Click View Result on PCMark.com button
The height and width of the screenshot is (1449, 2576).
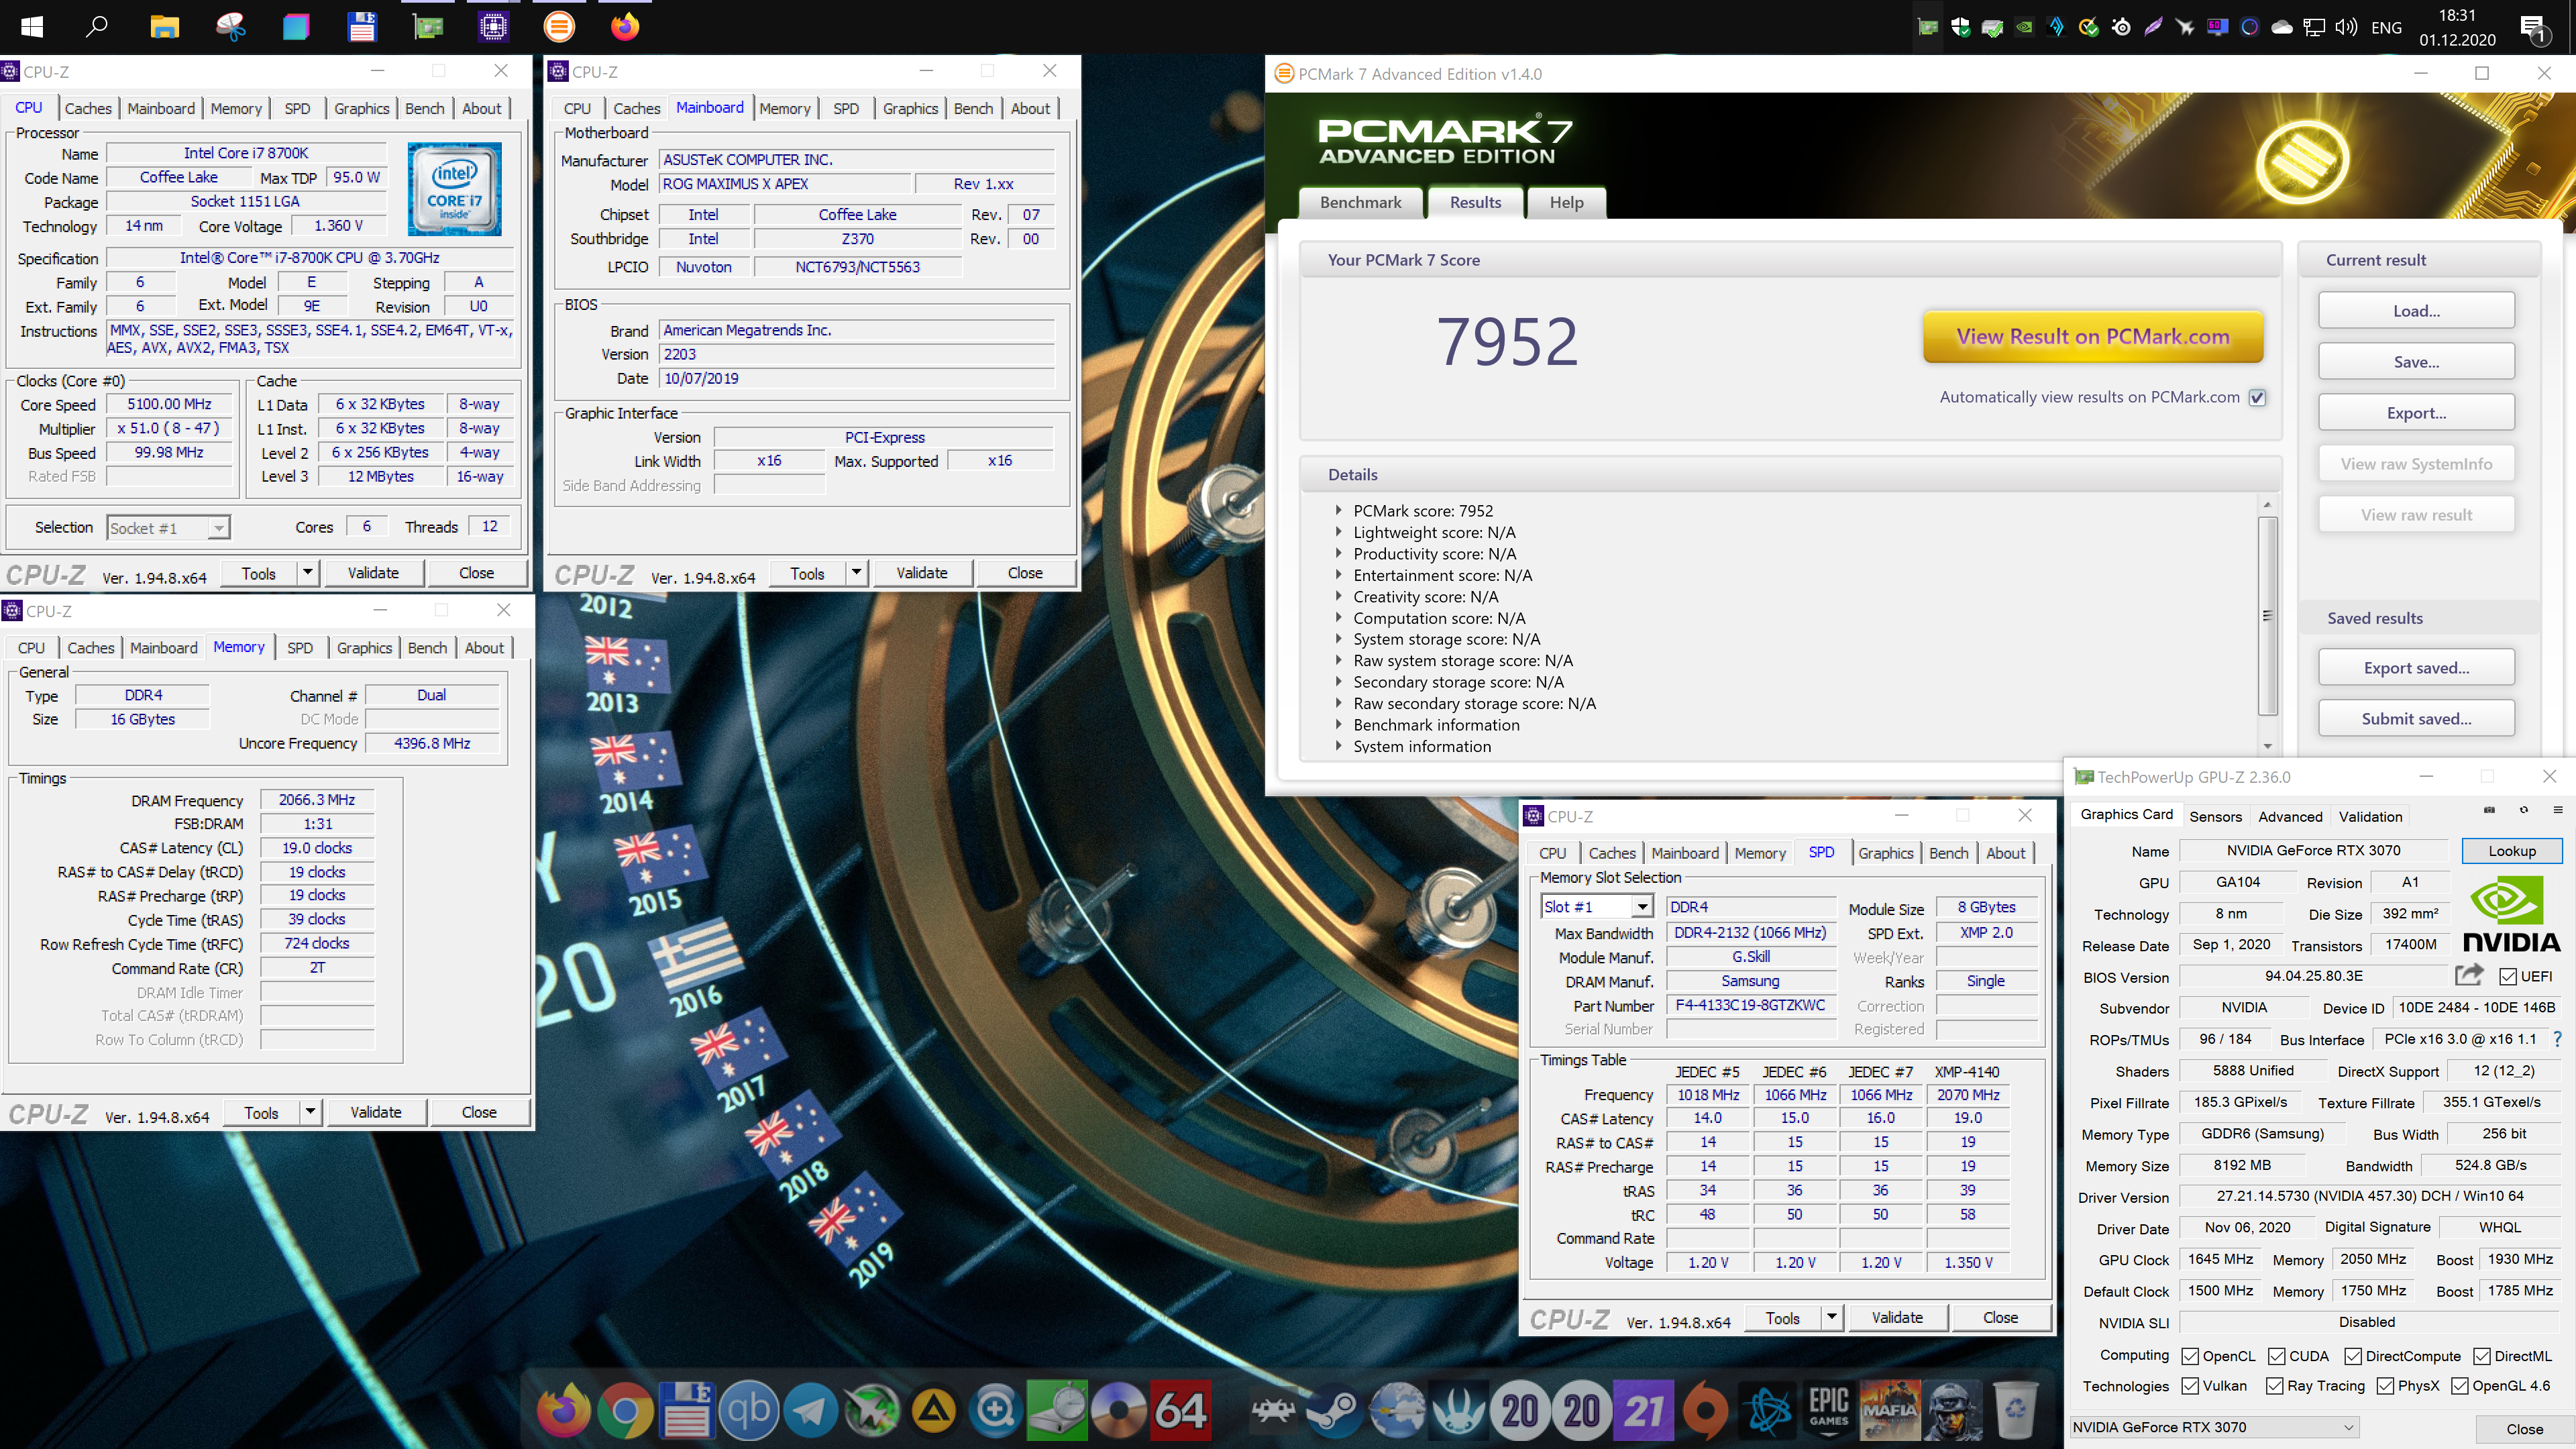[2092, 337]
